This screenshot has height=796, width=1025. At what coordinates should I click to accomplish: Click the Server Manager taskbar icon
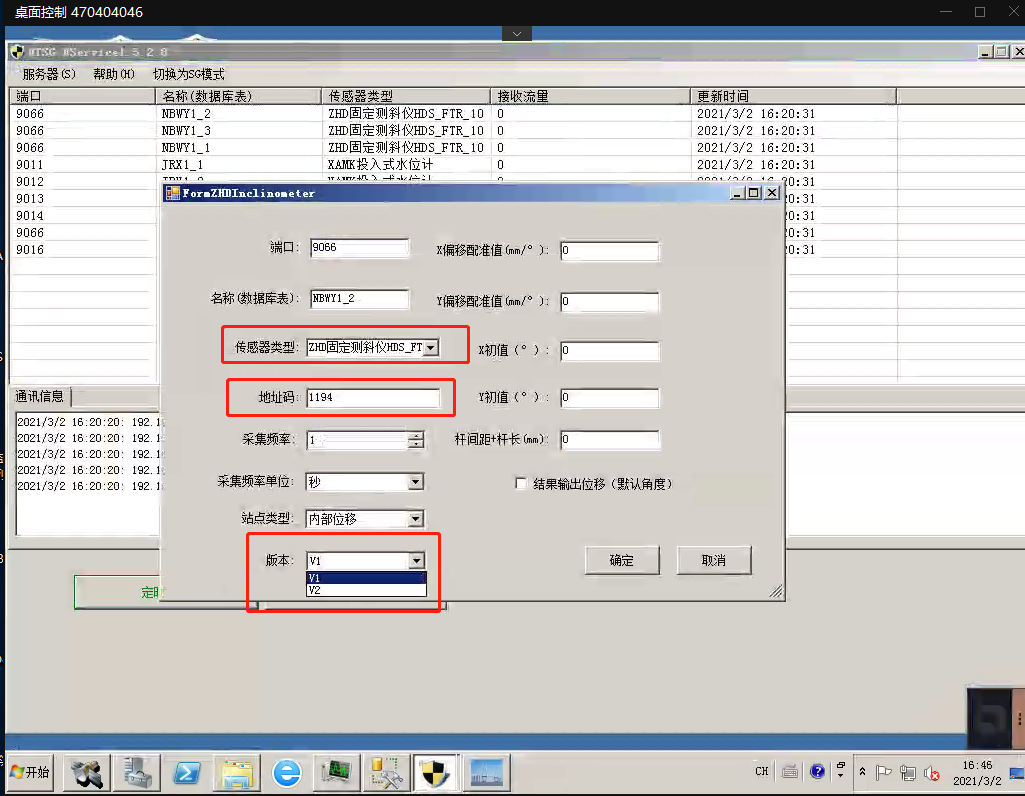[x=136, y=772]
